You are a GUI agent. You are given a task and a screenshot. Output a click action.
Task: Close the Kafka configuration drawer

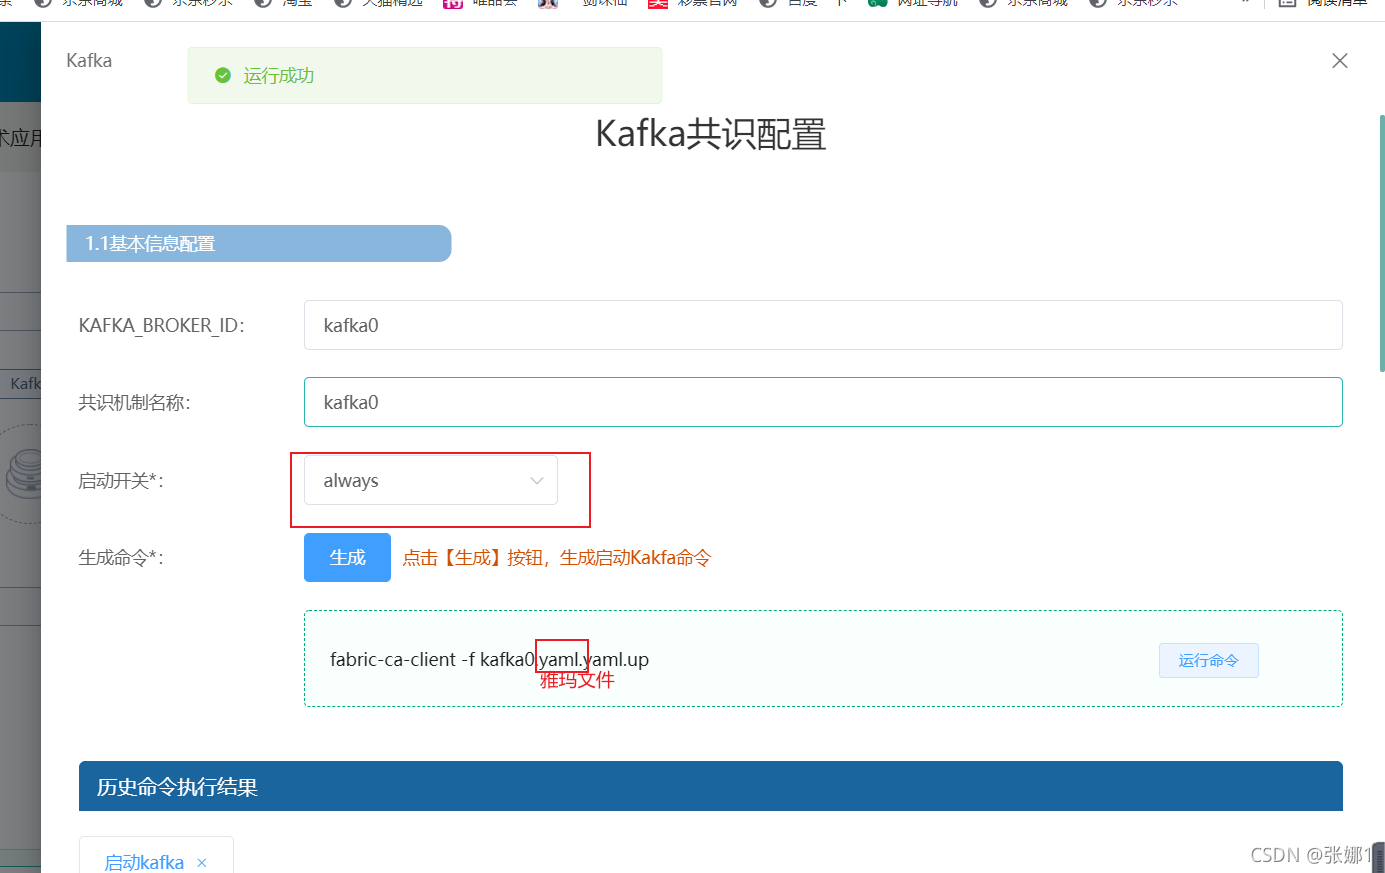1340,61
